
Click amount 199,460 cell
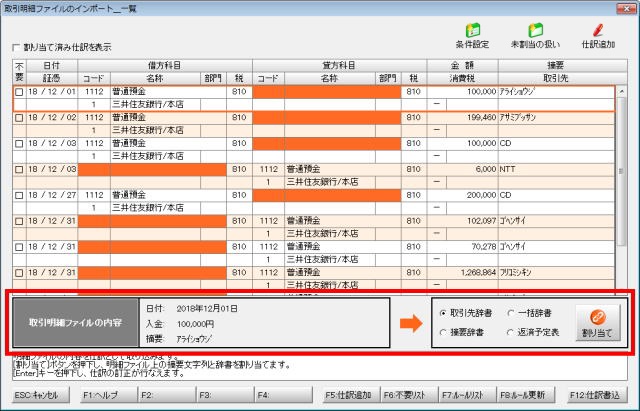(x=462, y=118)
